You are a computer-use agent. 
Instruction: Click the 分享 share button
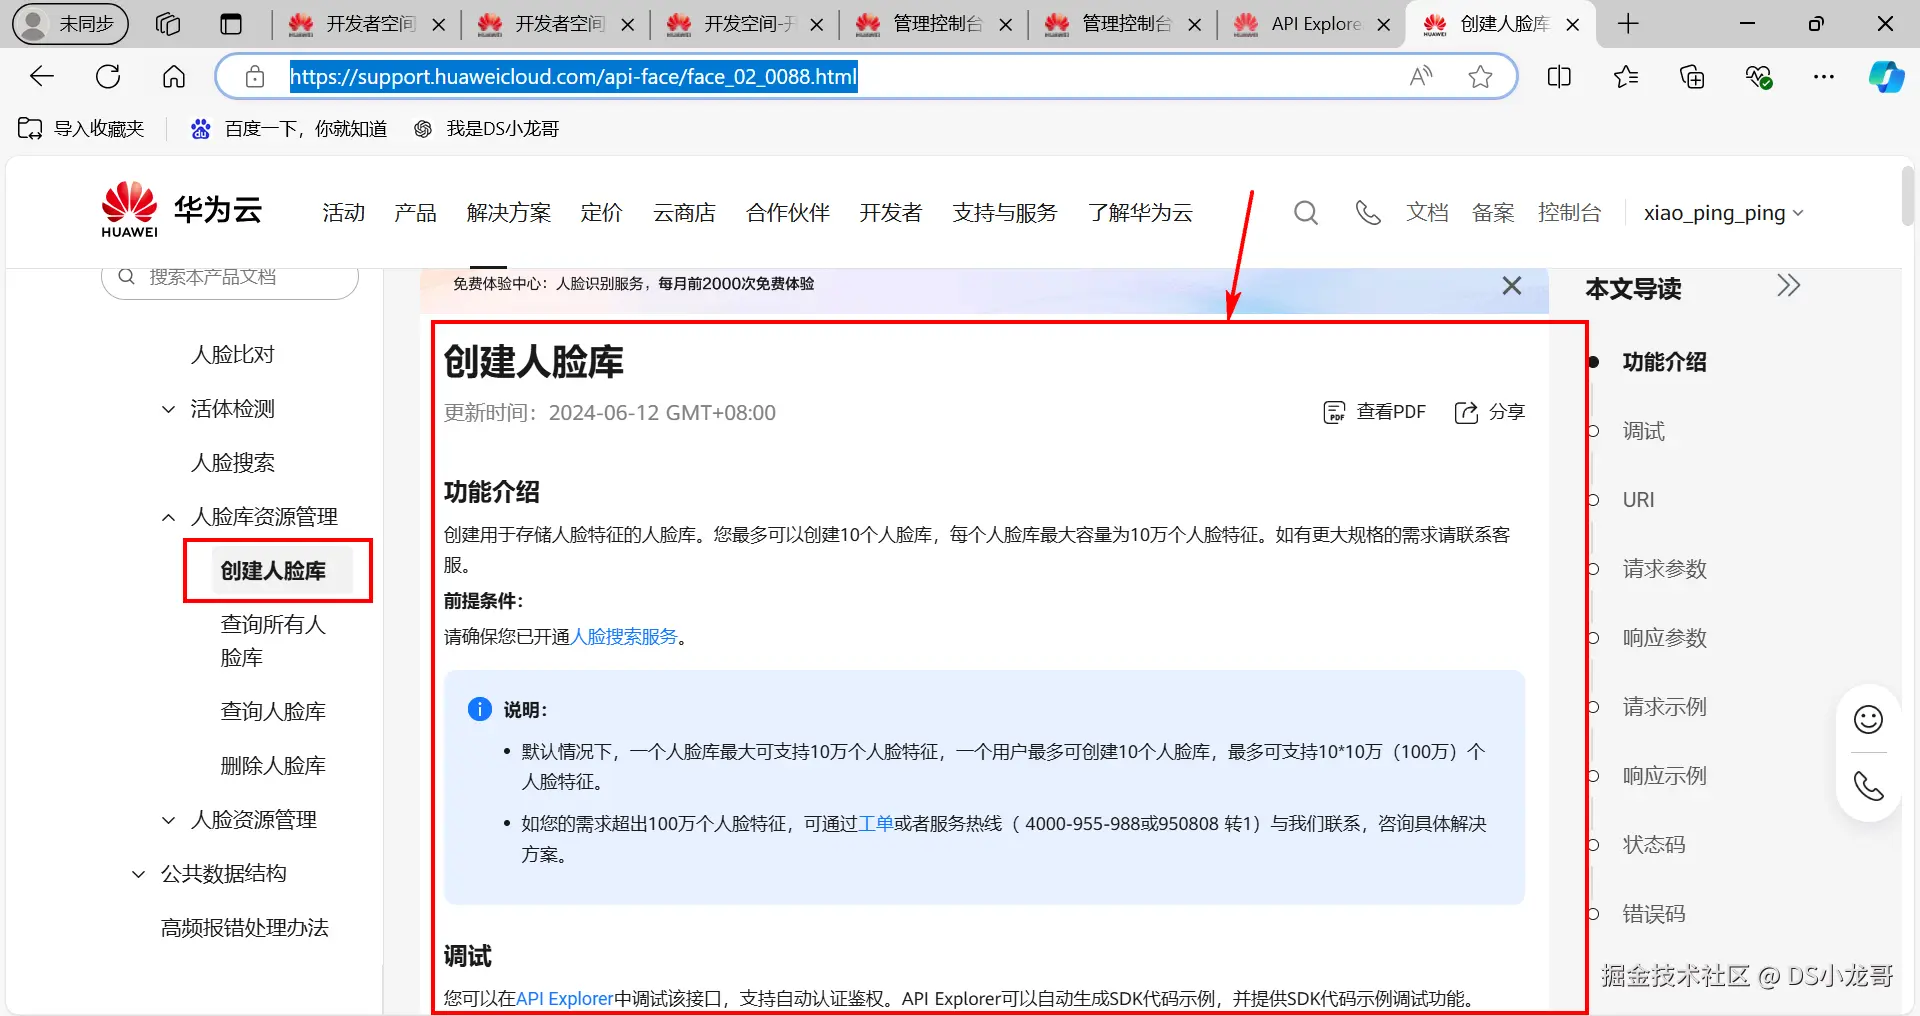pos(1490,412)
